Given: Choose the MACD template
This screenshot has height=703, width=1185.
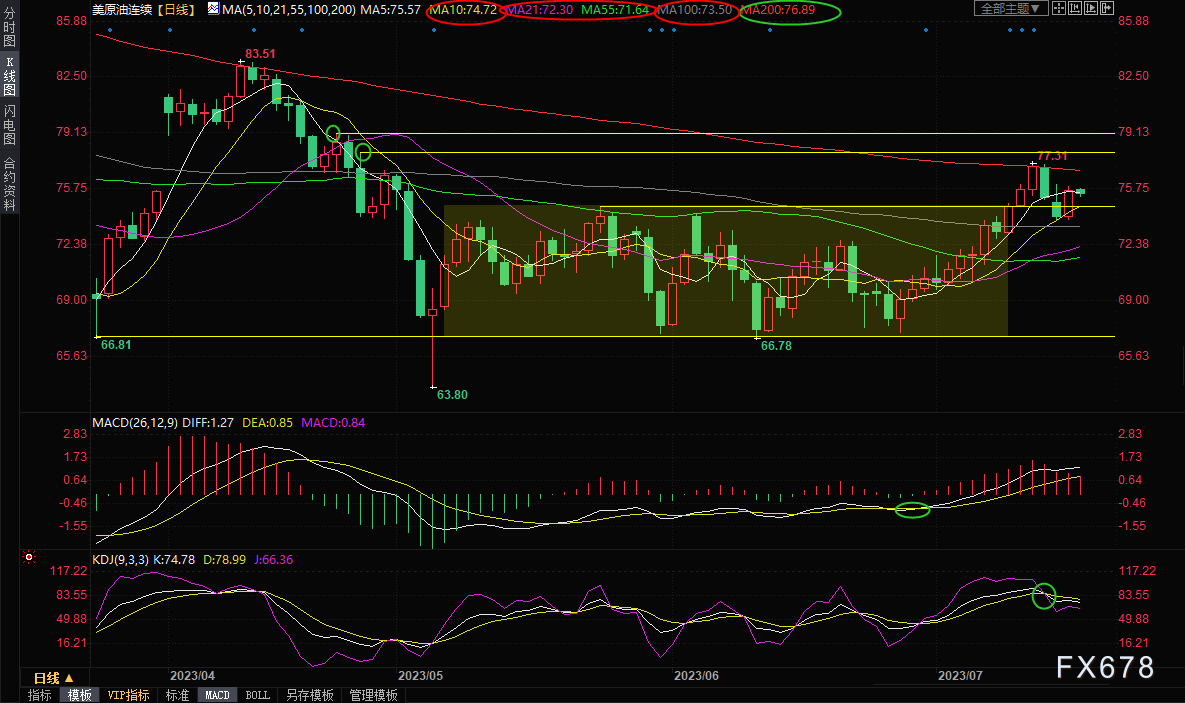Looking at the screenshot, I should (x=218, y=695).
